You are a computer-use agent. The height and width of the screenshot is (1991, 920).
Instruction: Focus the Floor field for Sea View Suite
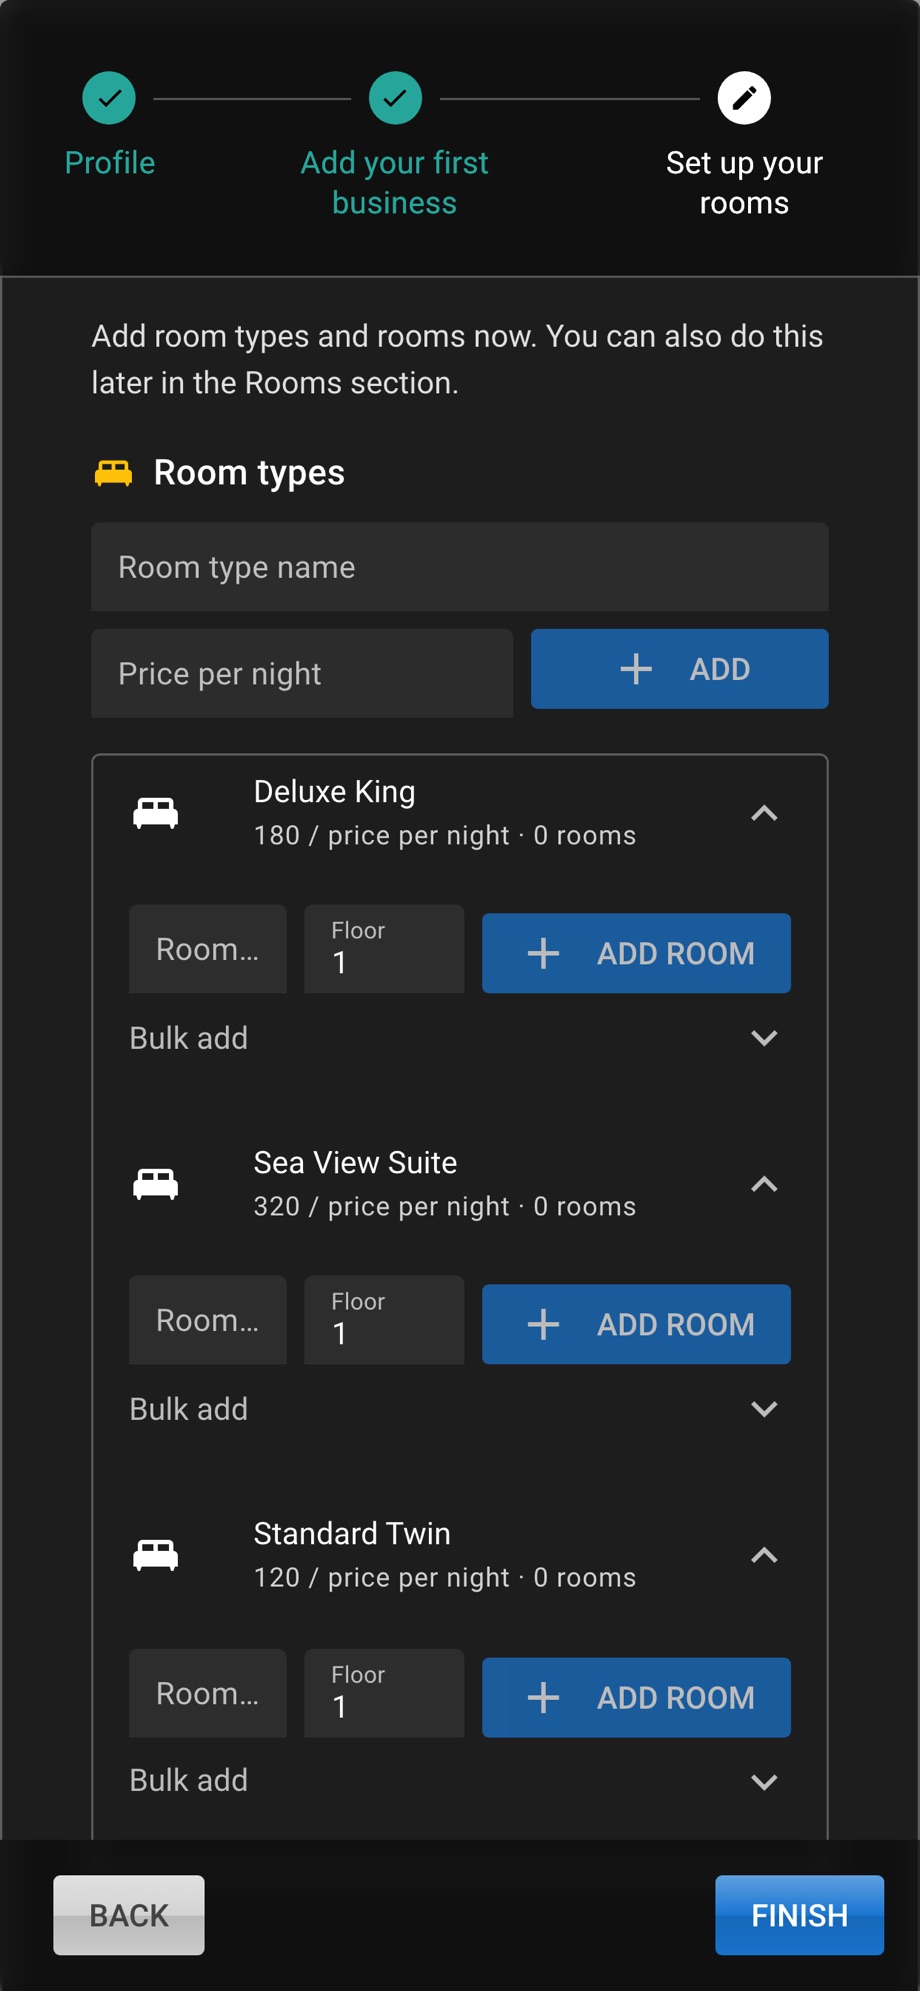(x=384, y=1320)
